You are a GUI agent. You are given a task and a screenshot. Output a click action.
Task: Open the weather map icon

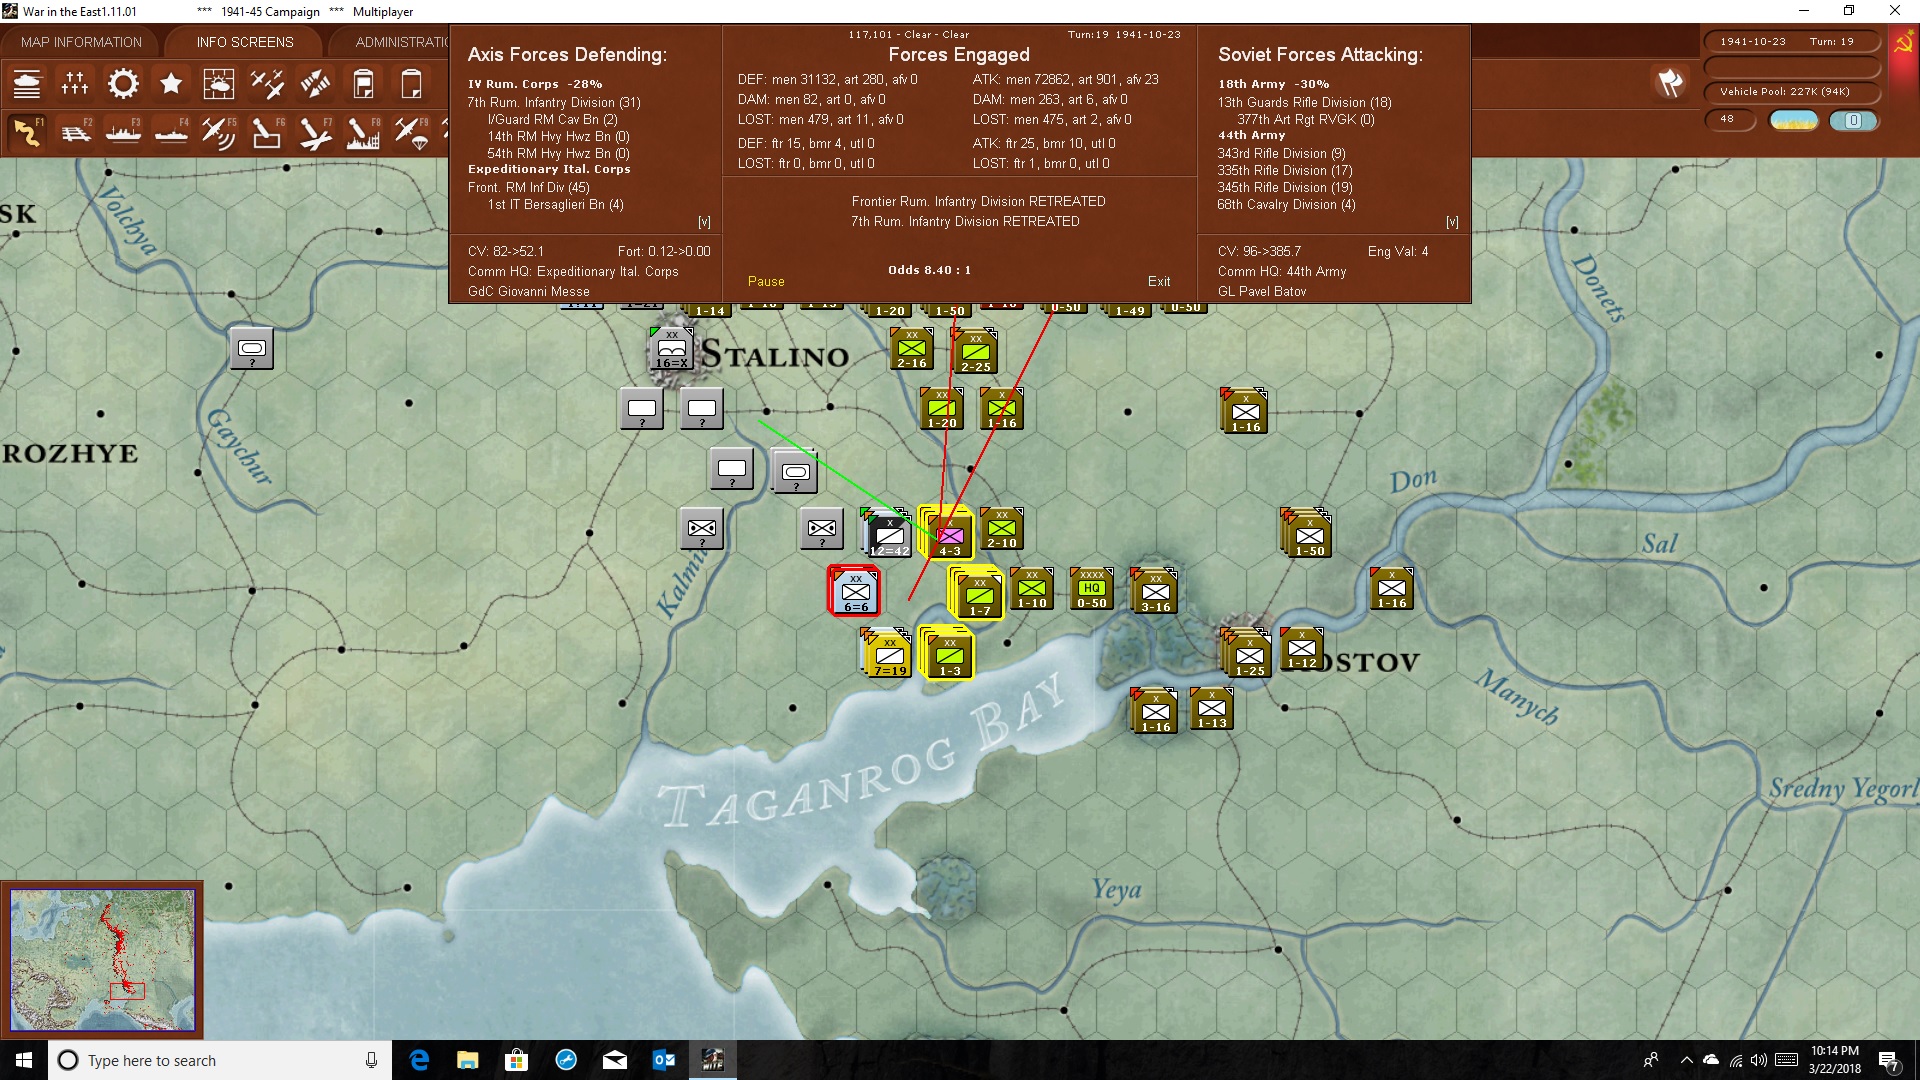point(218,84)
